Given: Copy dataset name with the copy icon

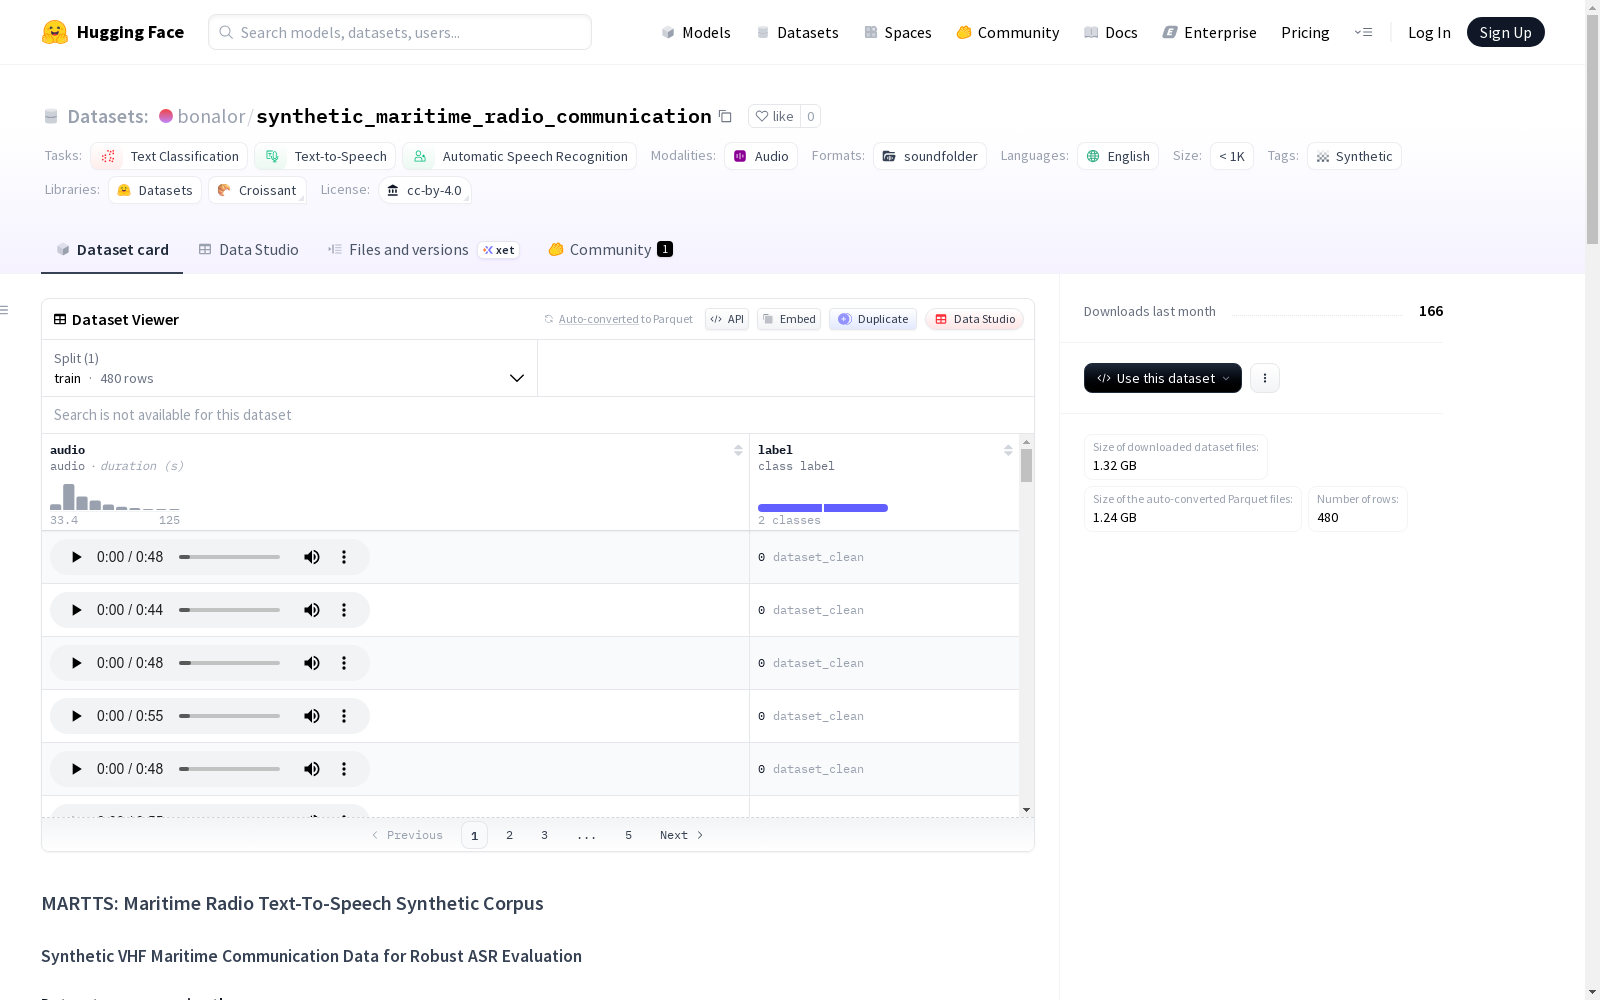Looking at the screenshot, I should tap(726, 116).
